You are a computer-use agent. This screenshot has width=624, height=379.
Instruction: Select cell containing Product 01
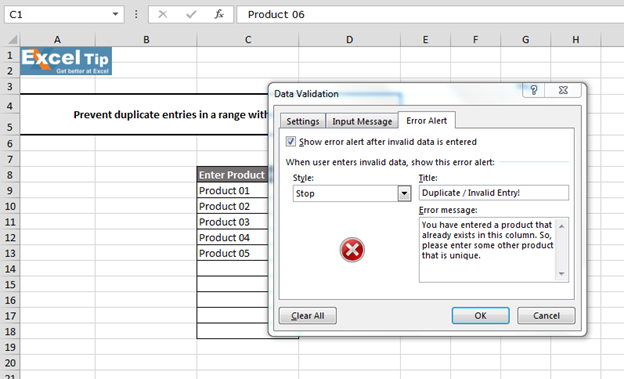pyautogui.click(x=232, y=190)
